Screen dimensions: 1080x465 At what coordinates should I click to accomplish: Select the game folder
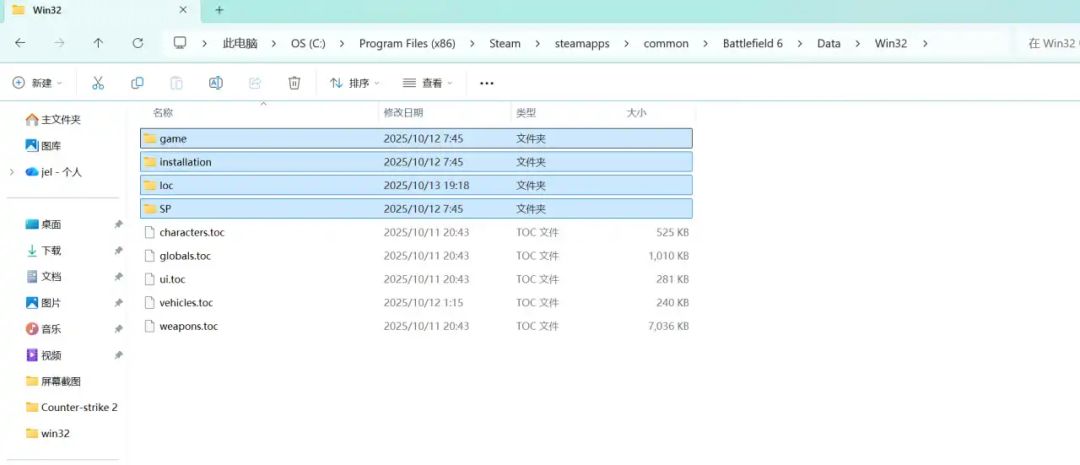[x=416, y=138]
